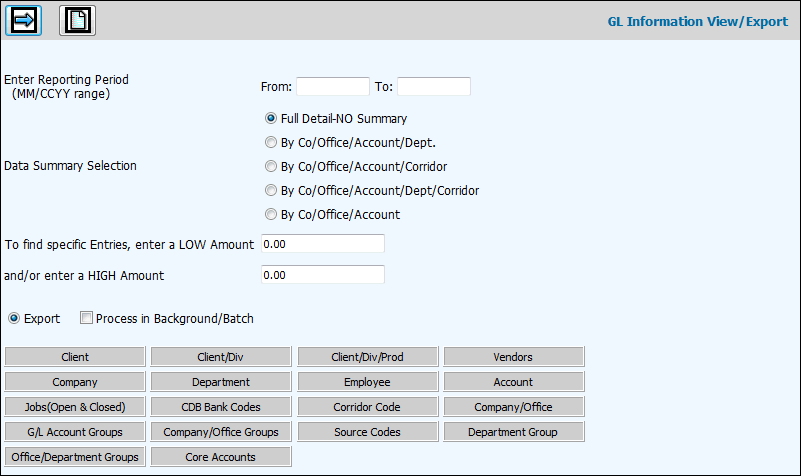Viewport: 801px width, 476px height.
Task: Select By Co/Office/Account/Corridor radio button
Action: point(271,166)
